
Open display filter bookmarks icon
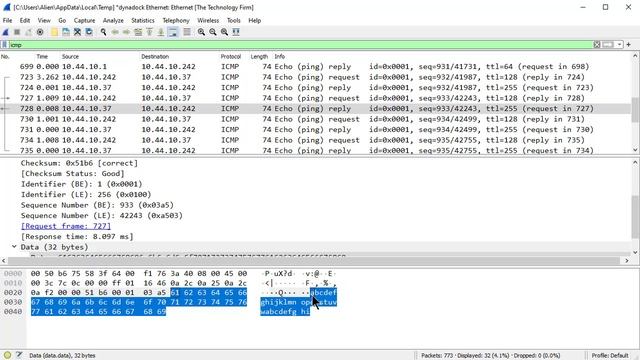(4, 44)
